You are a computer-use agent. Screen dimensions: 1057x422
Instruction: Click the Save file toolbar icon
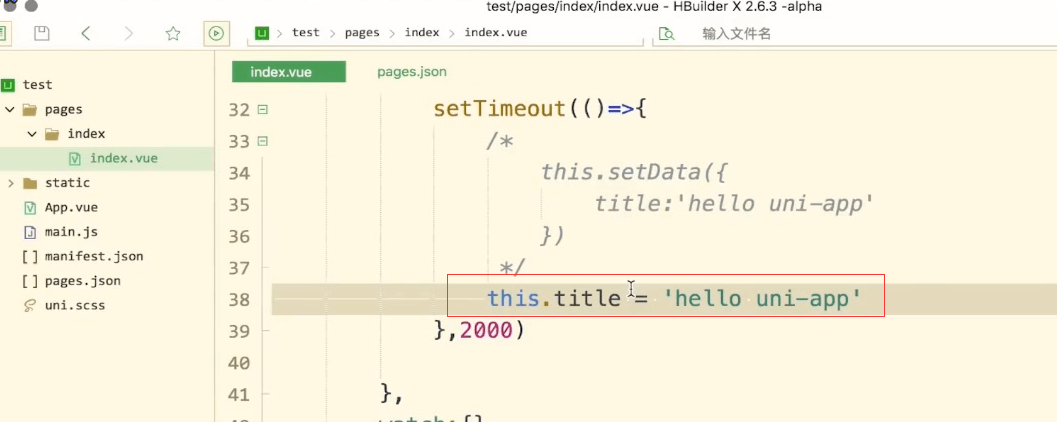[42, 33]
